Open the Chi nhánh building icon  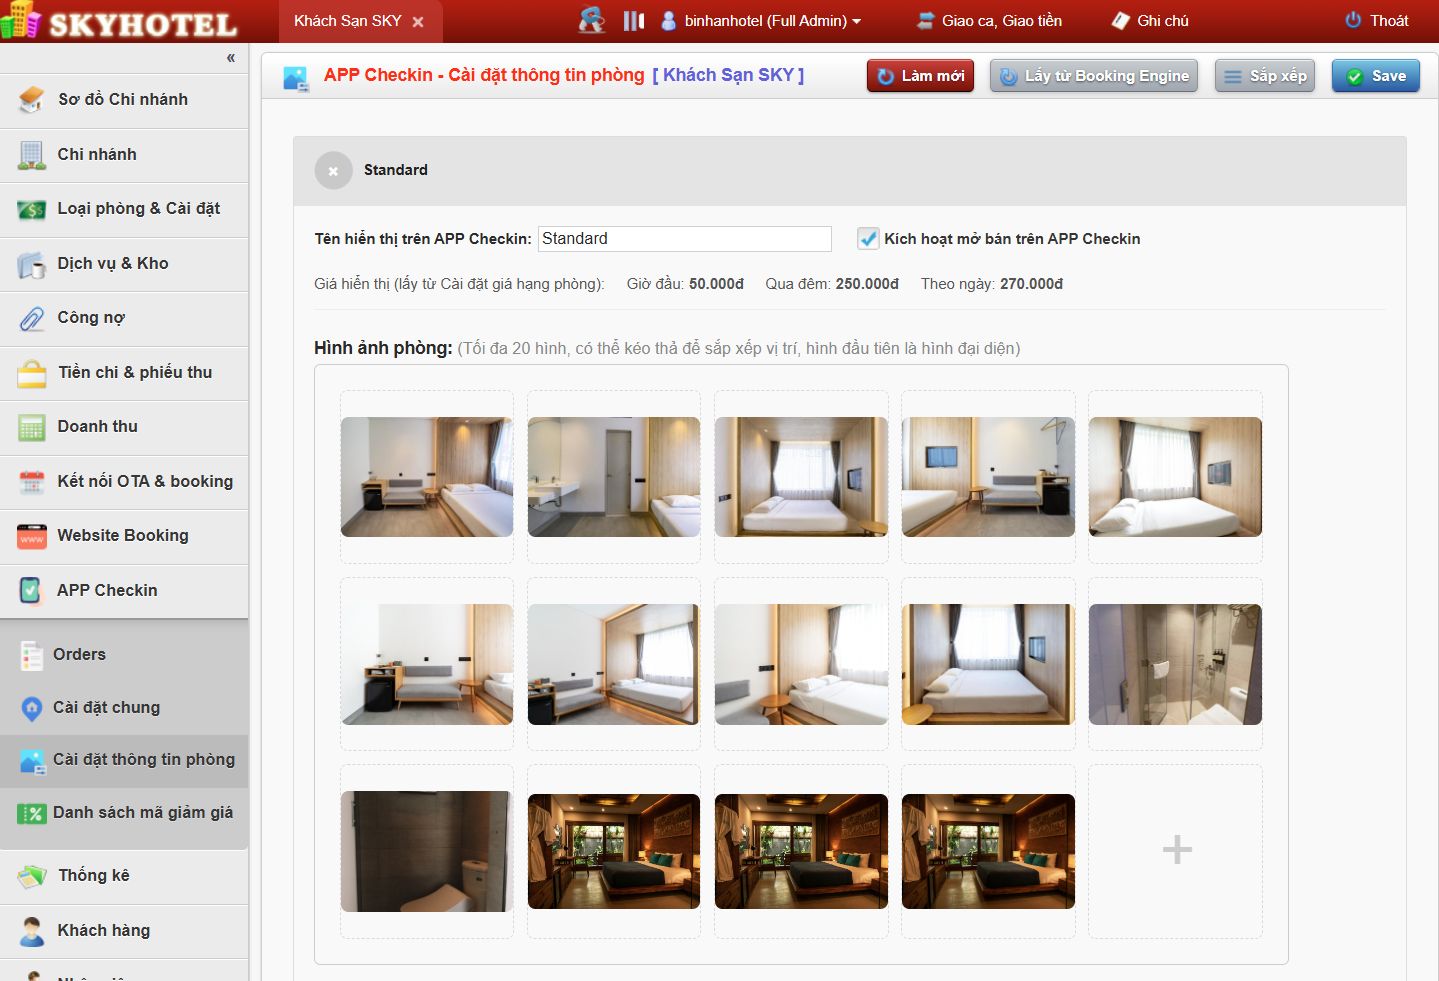31,155
